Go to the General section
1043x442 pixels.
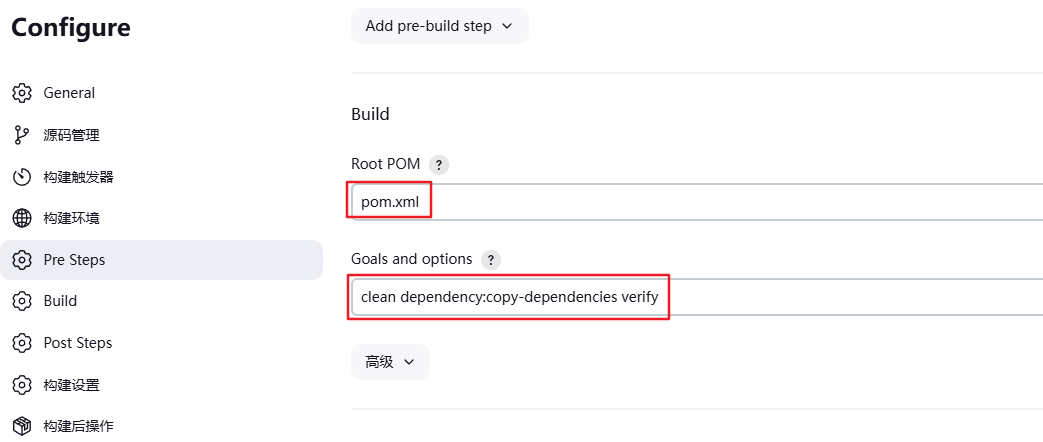click(69, 93)
